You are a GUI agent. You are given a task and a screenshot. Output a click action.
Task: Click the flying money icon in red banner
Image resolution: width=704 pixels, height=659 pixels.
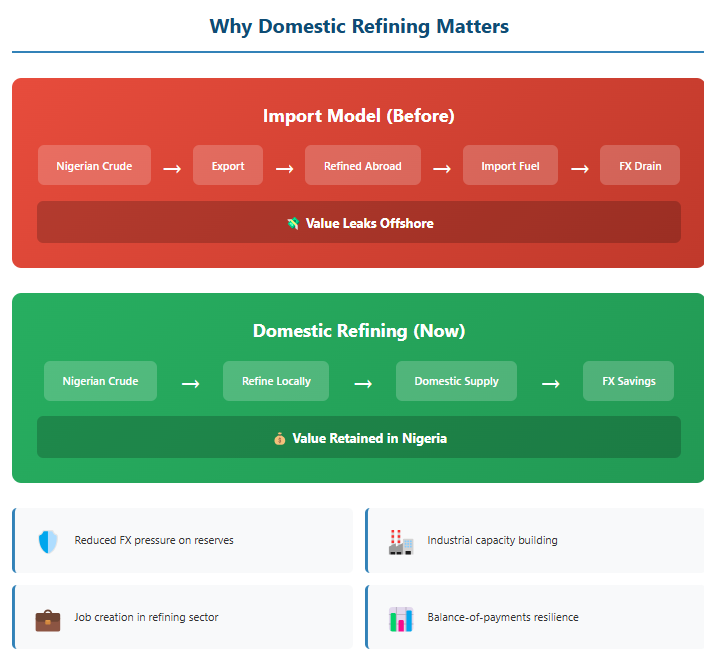[293, 224]
